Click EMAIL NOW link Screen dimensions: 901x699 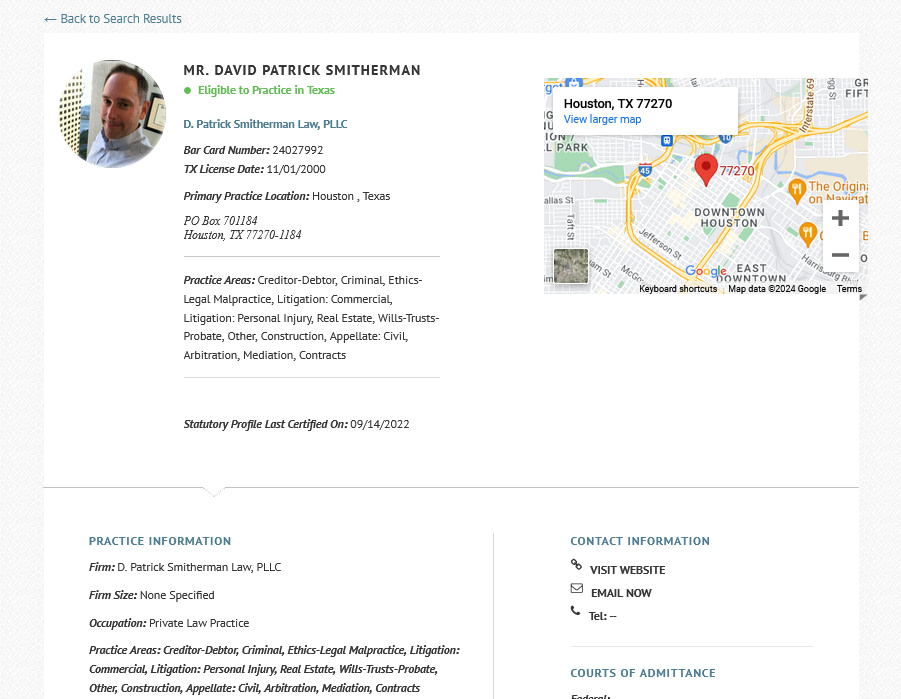(x=621, y=593)
